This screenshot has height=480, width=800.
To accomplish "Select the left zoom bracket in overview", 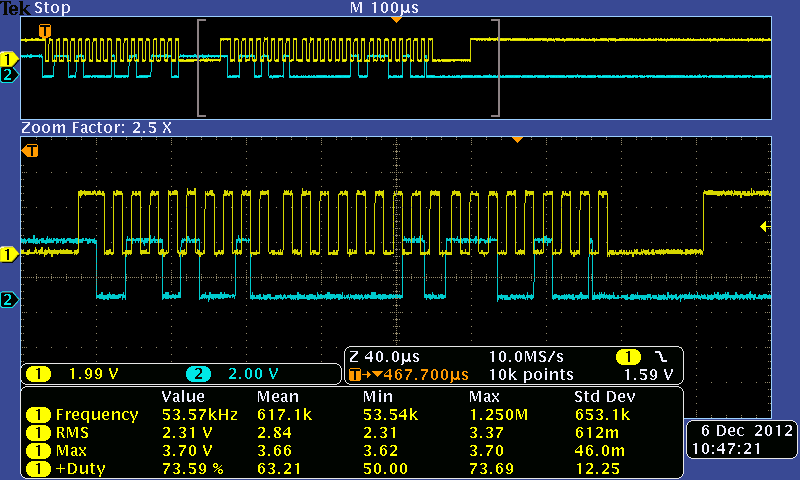I will 201,68.
